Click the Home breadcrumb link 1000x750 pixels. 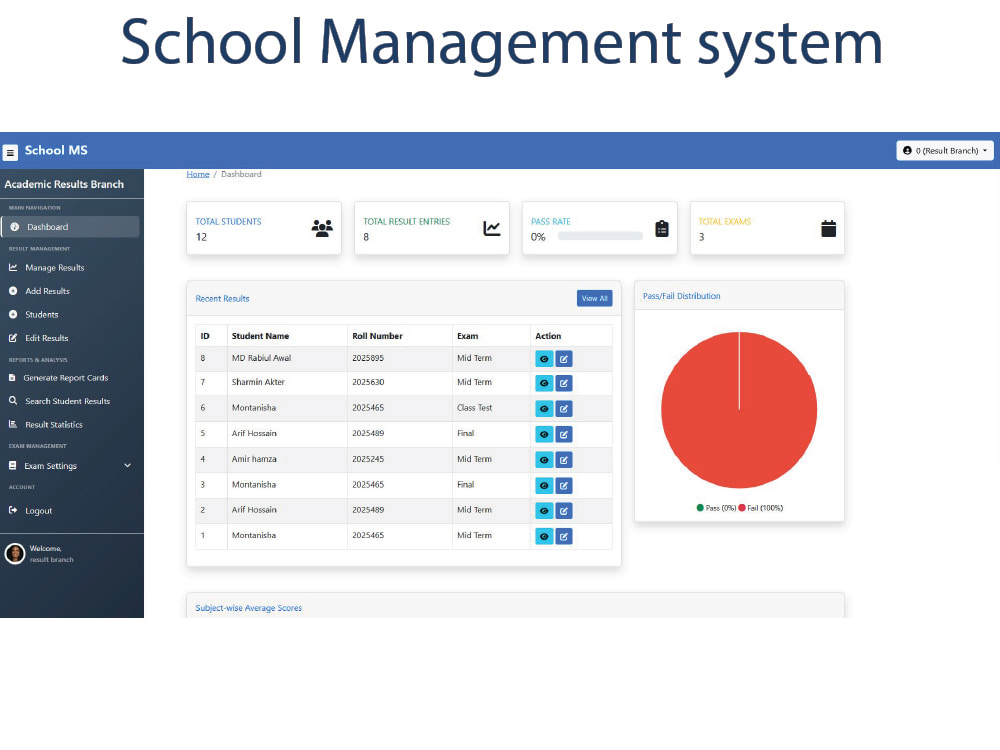(198, 174)
